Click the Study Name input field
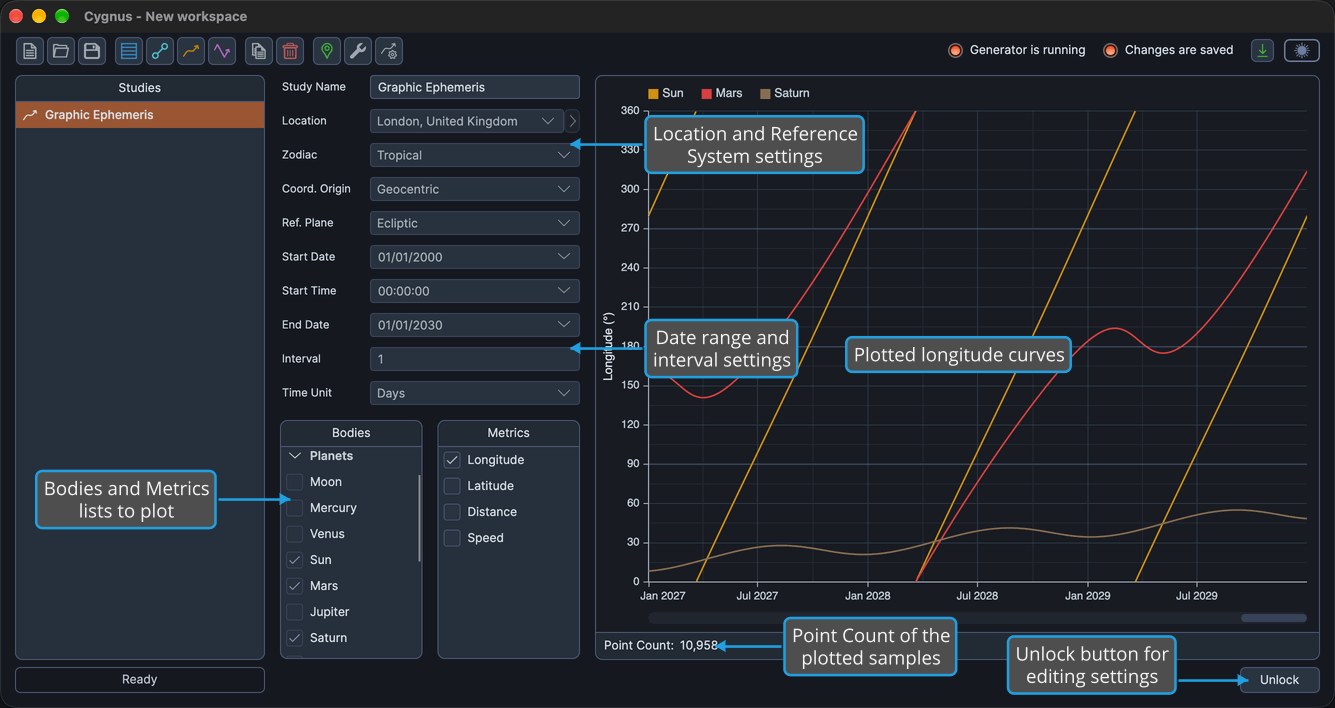1335x708 pixels. point(475,87)
